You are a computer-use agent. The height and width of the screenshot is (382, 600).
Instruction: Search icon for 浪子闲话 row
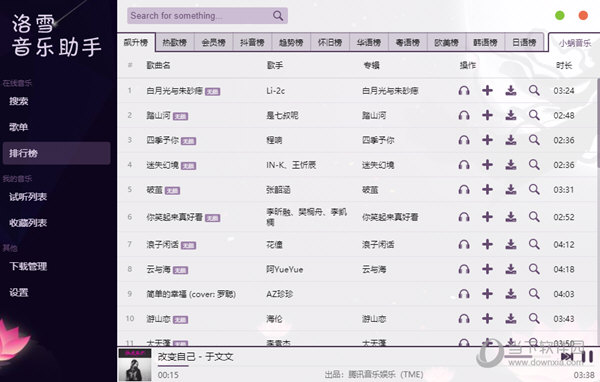coord(534,244)
